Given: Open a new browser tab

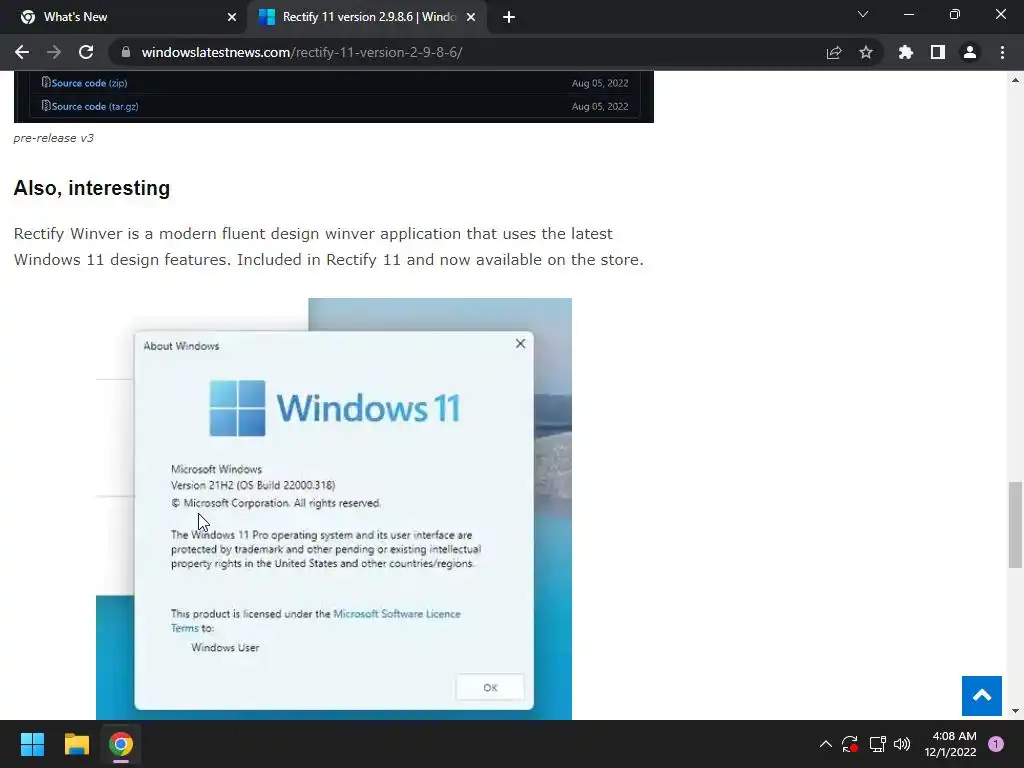Looking at the screenshot, I should 509,17.
